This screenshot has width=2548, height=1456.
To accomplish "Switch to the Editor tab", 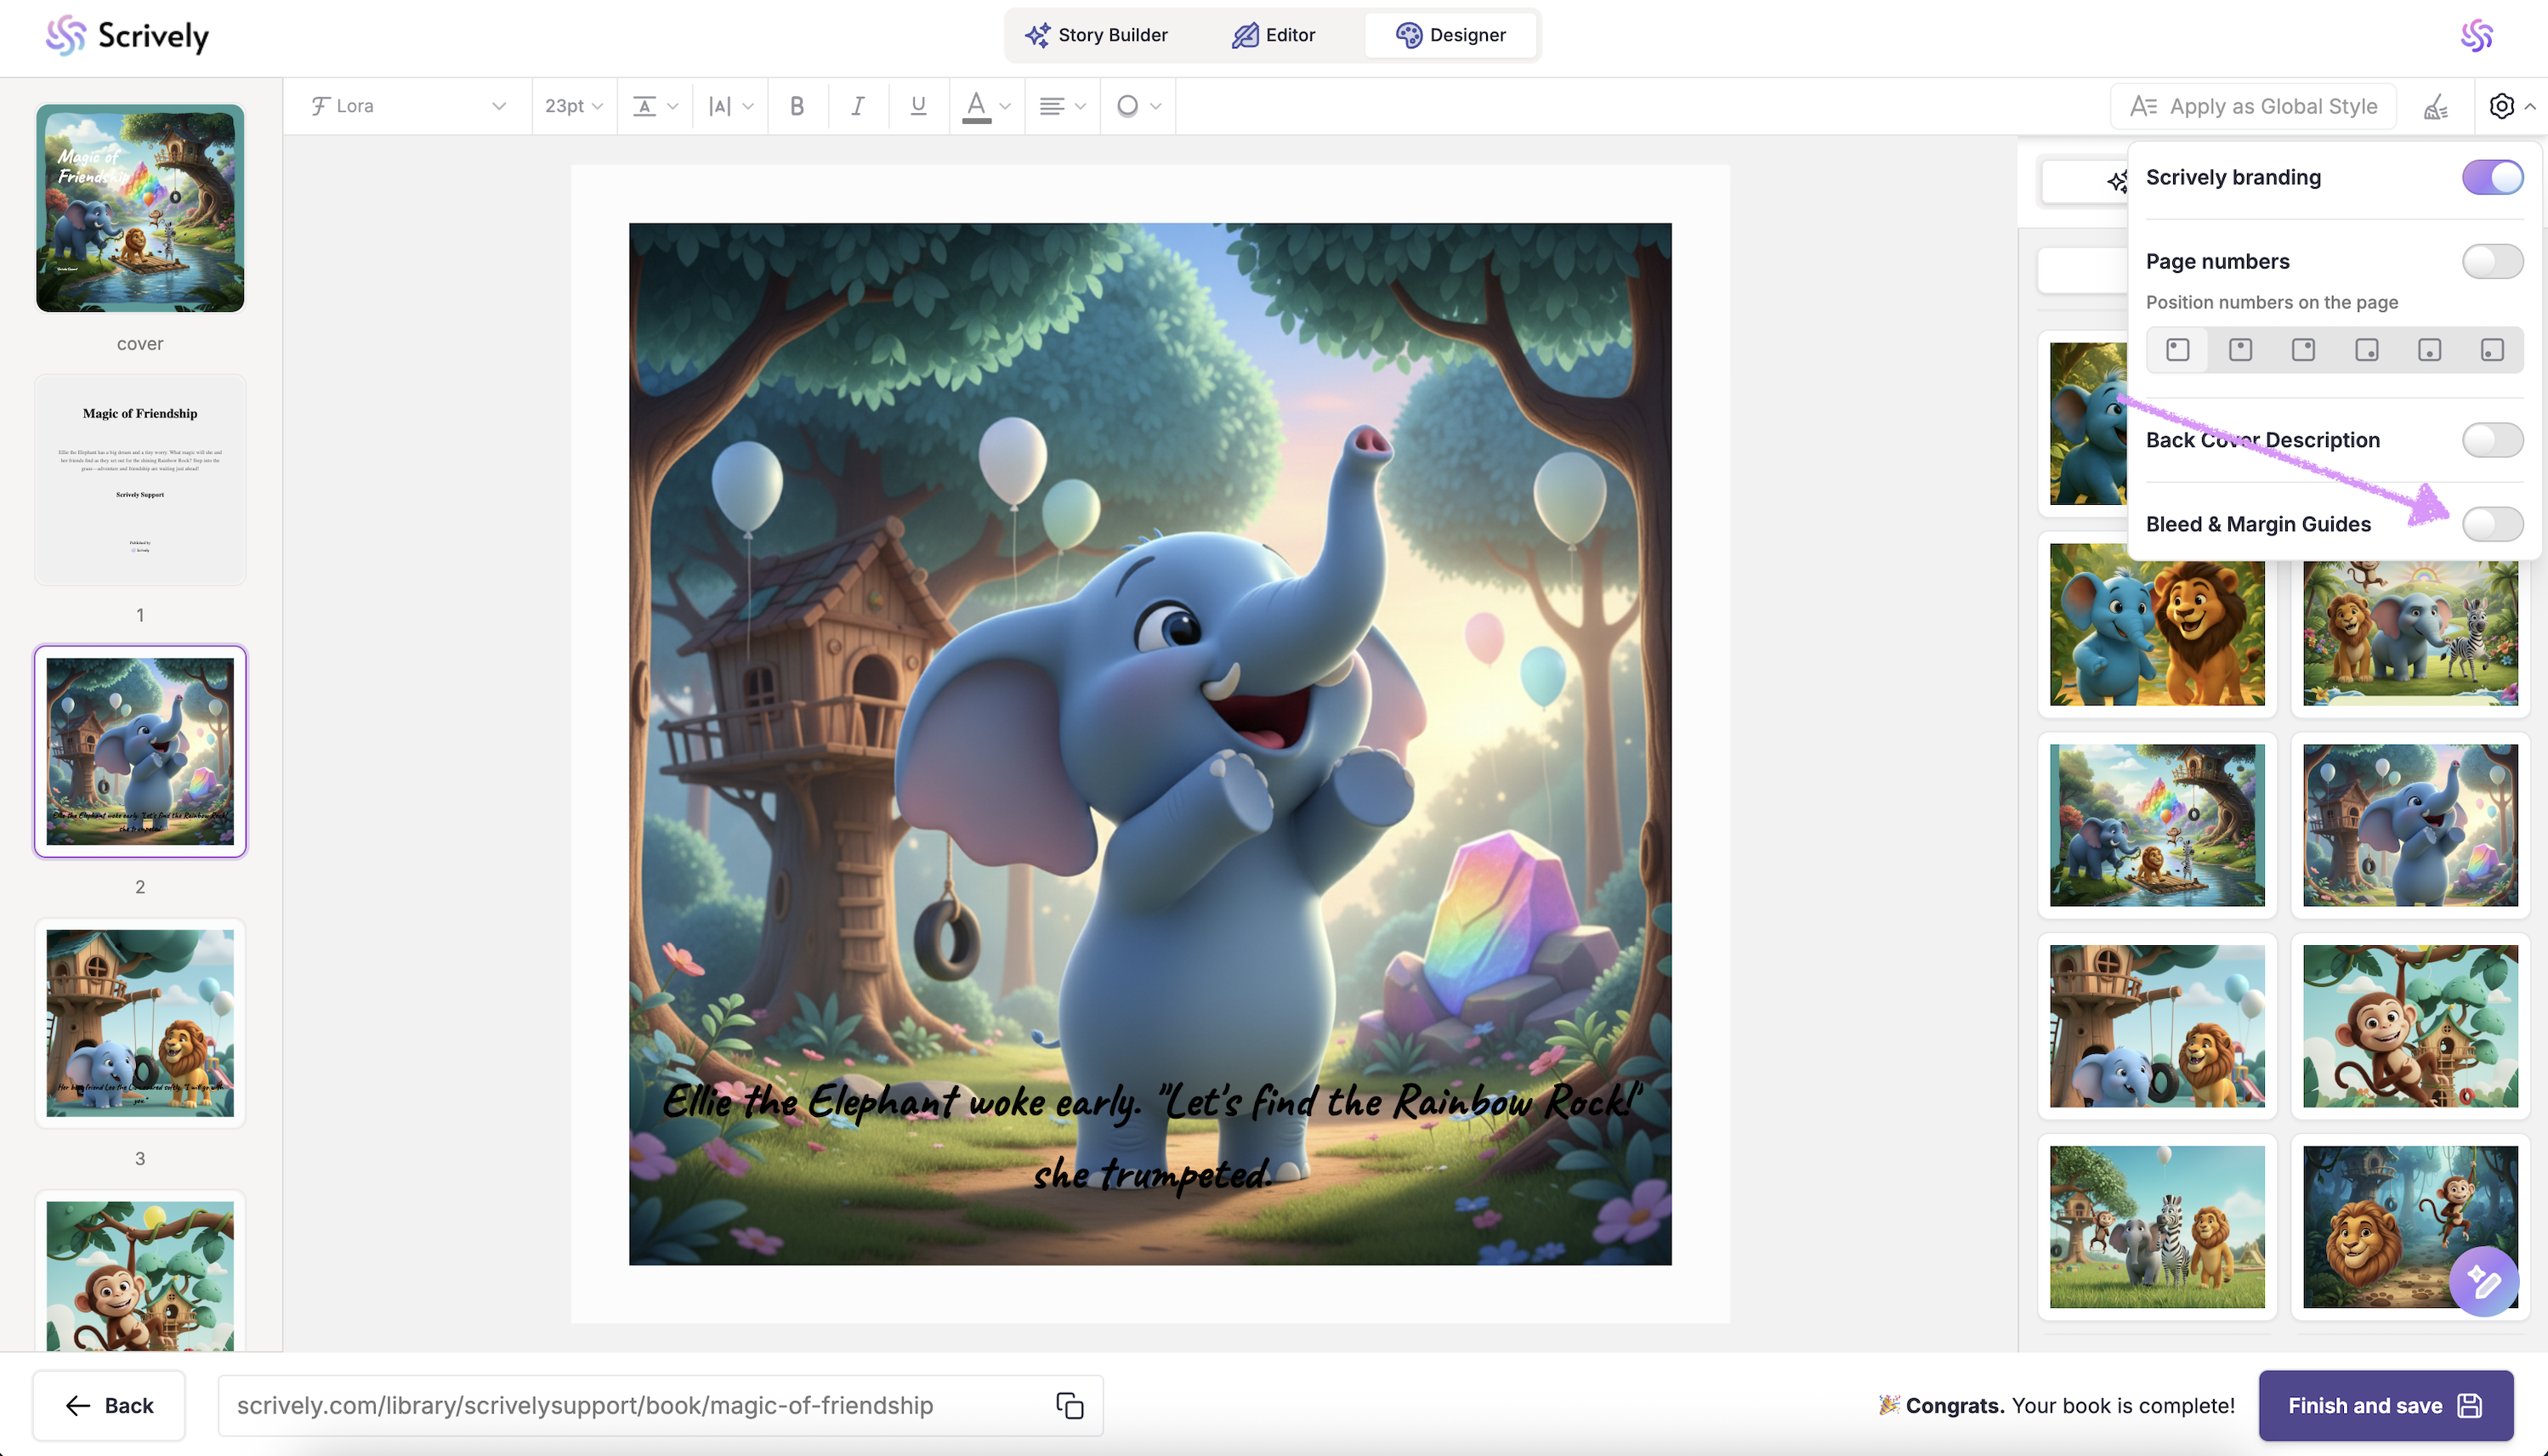I will 1274,35.
